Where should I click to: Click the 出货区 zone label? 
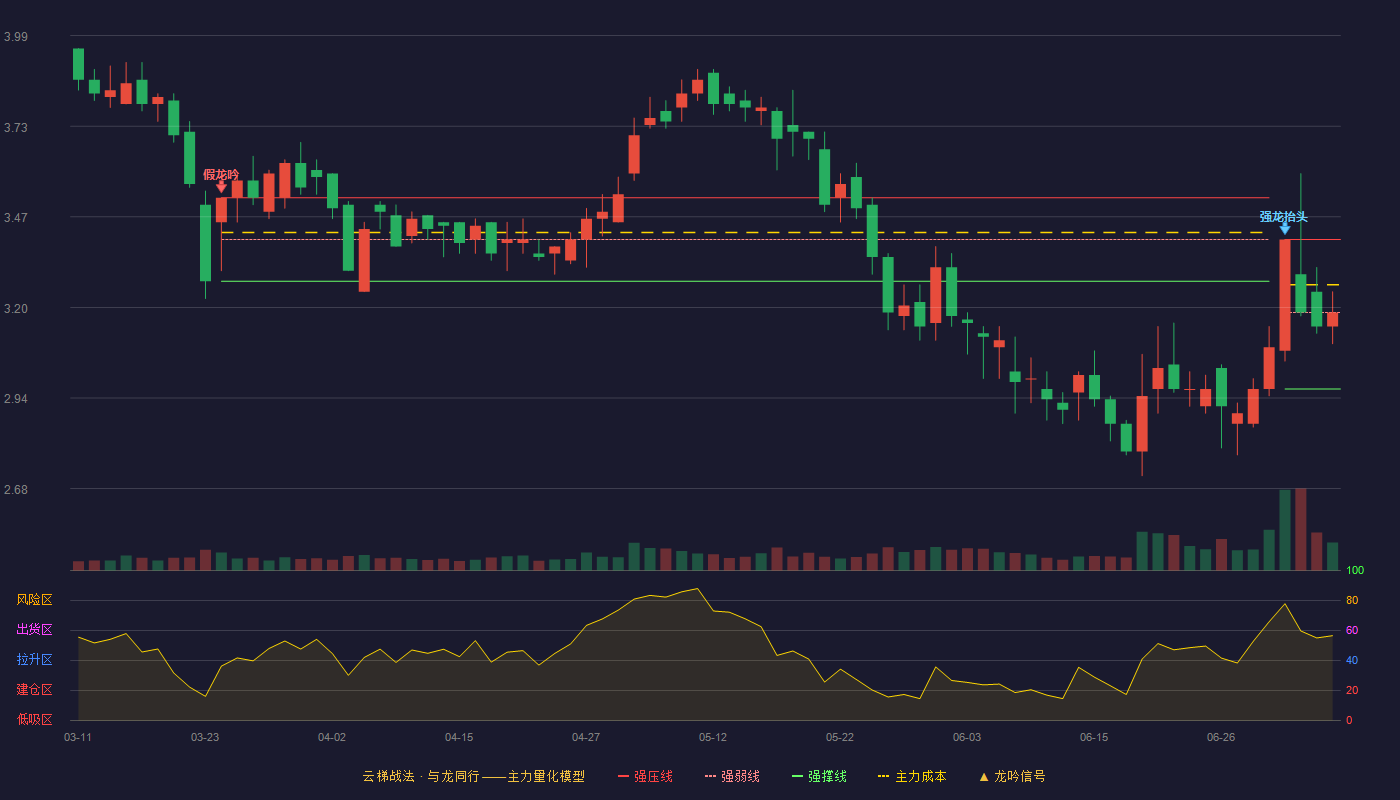(34, 630)
